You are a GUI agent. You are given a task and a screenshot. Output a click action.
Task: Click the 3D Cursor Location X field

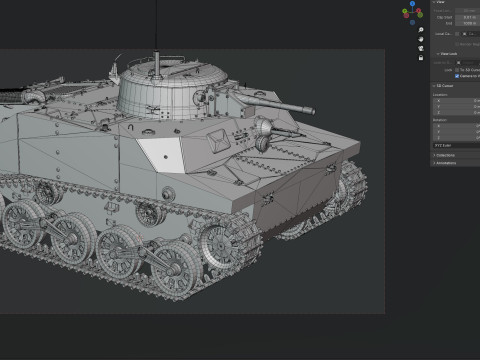coord(456,101)
